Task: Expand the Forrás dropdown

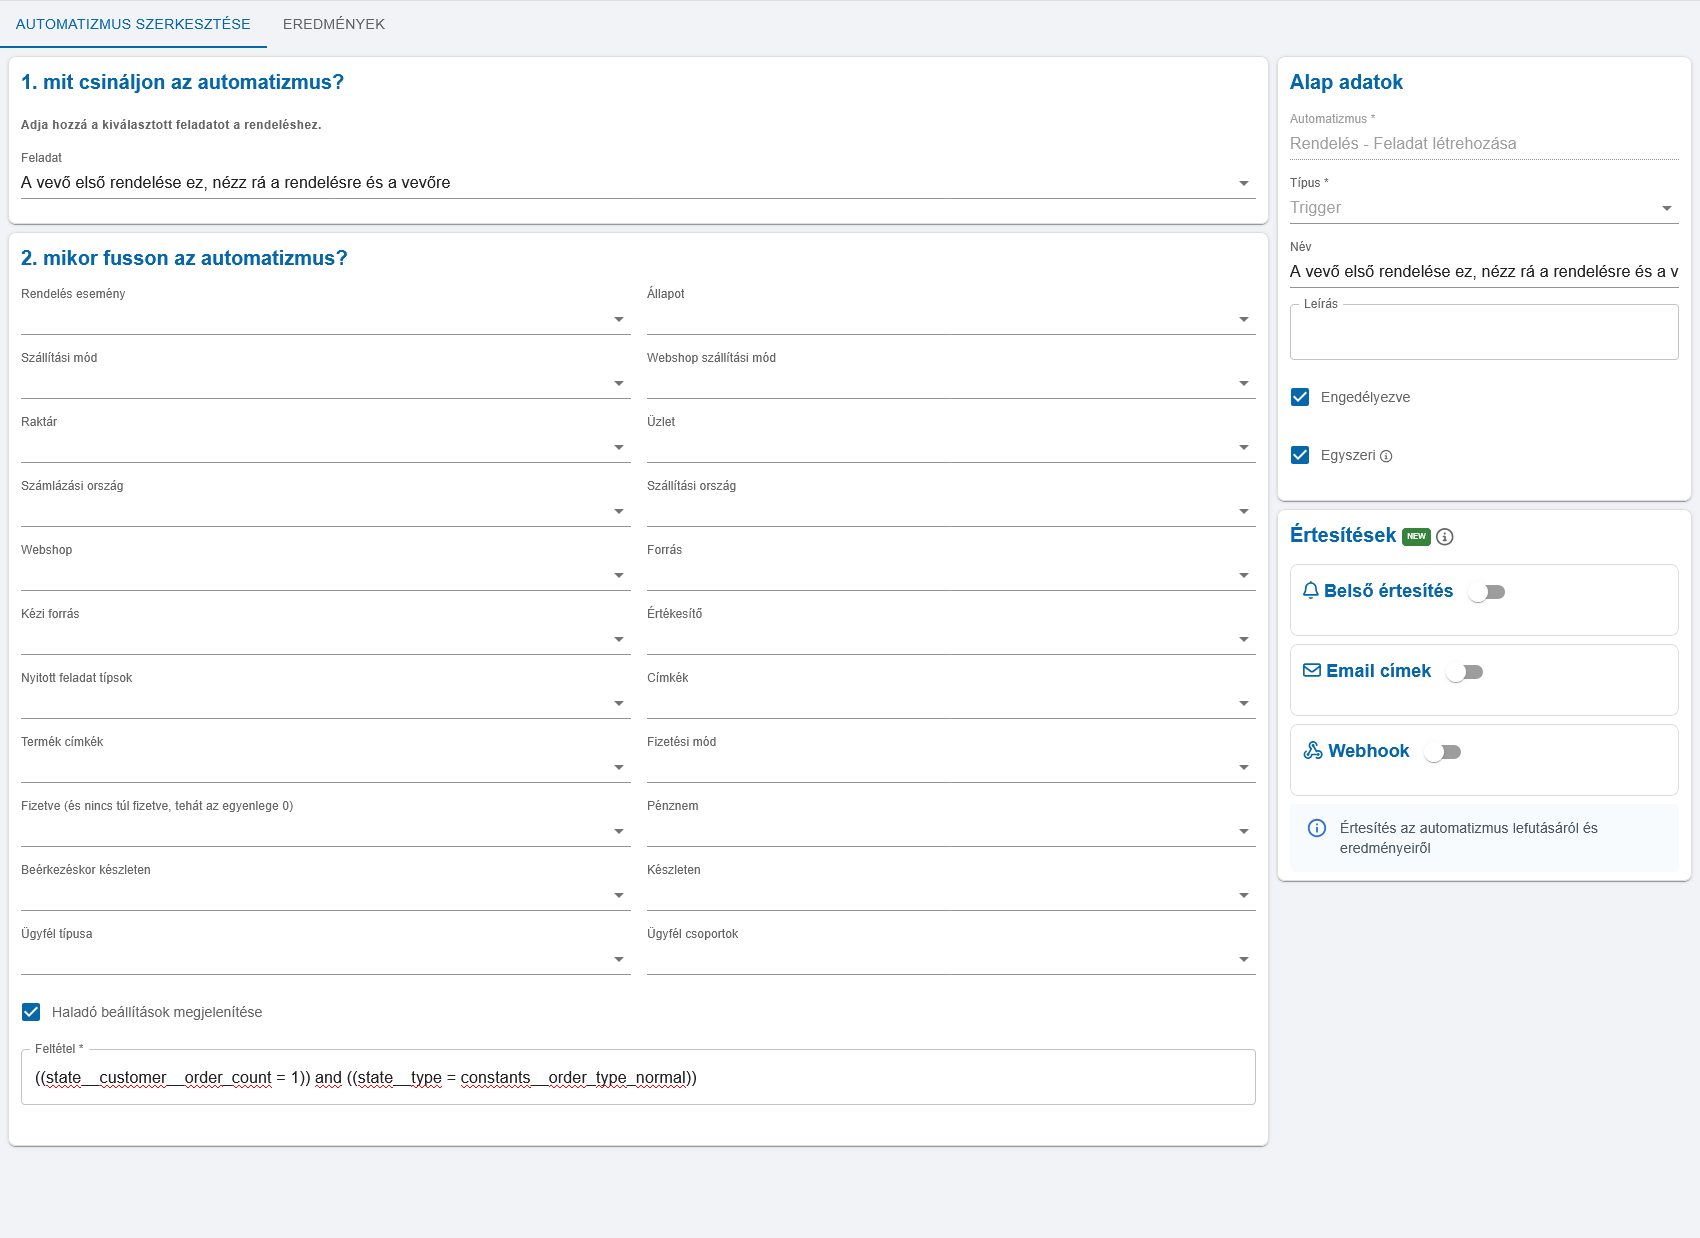Action: 951,575
